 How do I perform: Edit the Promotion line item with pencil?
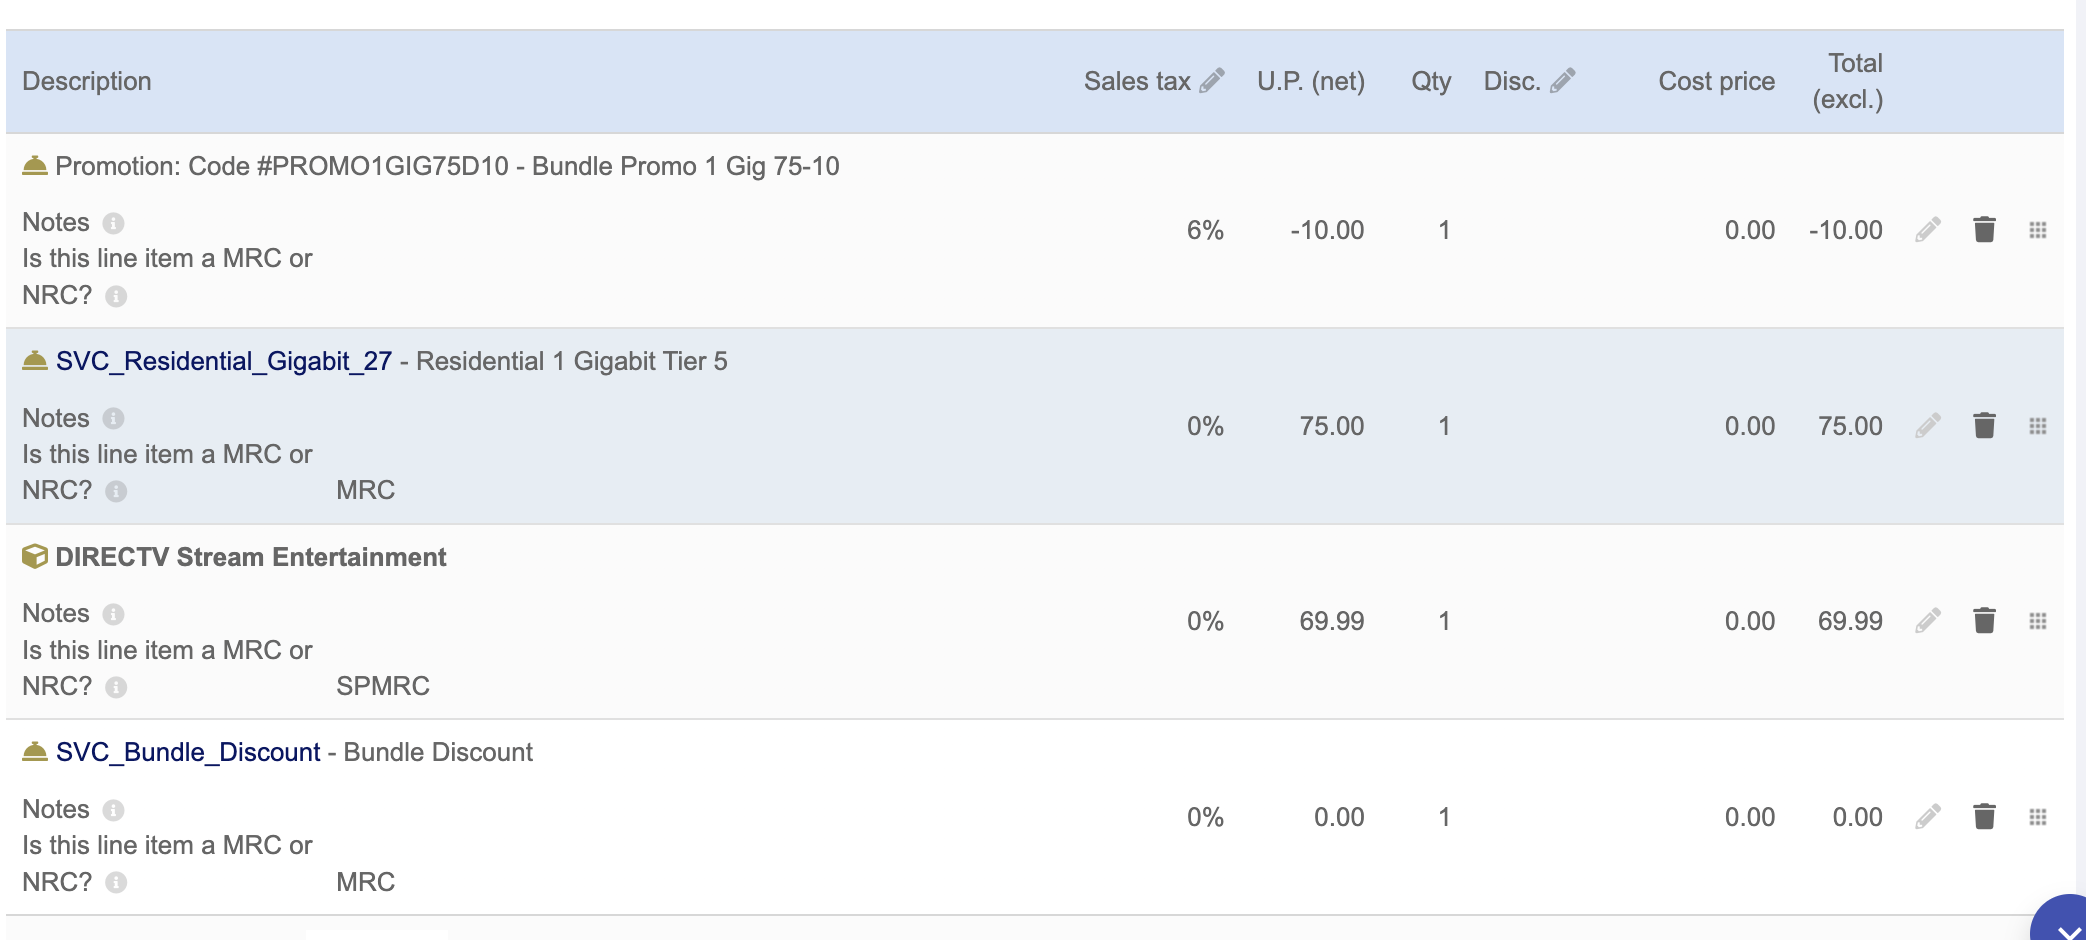(1928, 230)
